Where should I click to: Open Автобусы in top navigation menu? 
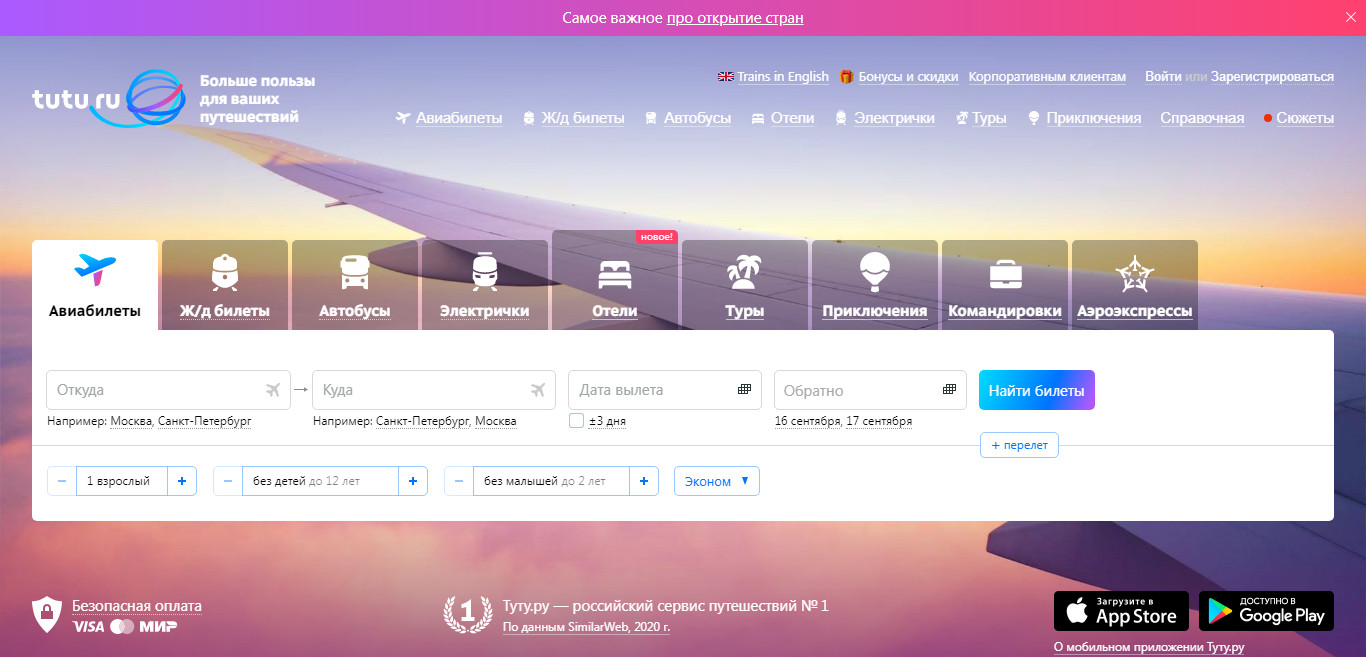(x=698, y=118)
